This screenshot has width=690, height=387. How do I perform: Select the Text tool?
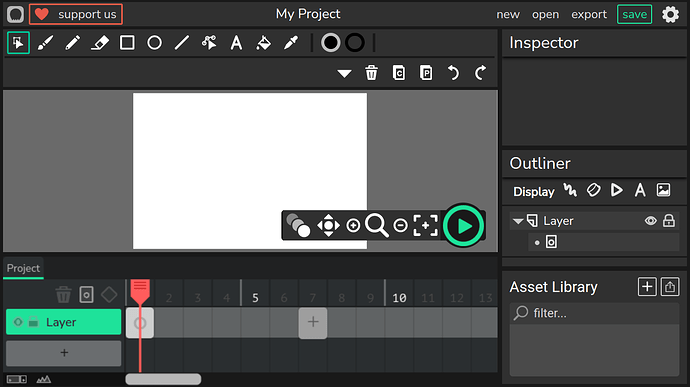click(x=236, y=43)
